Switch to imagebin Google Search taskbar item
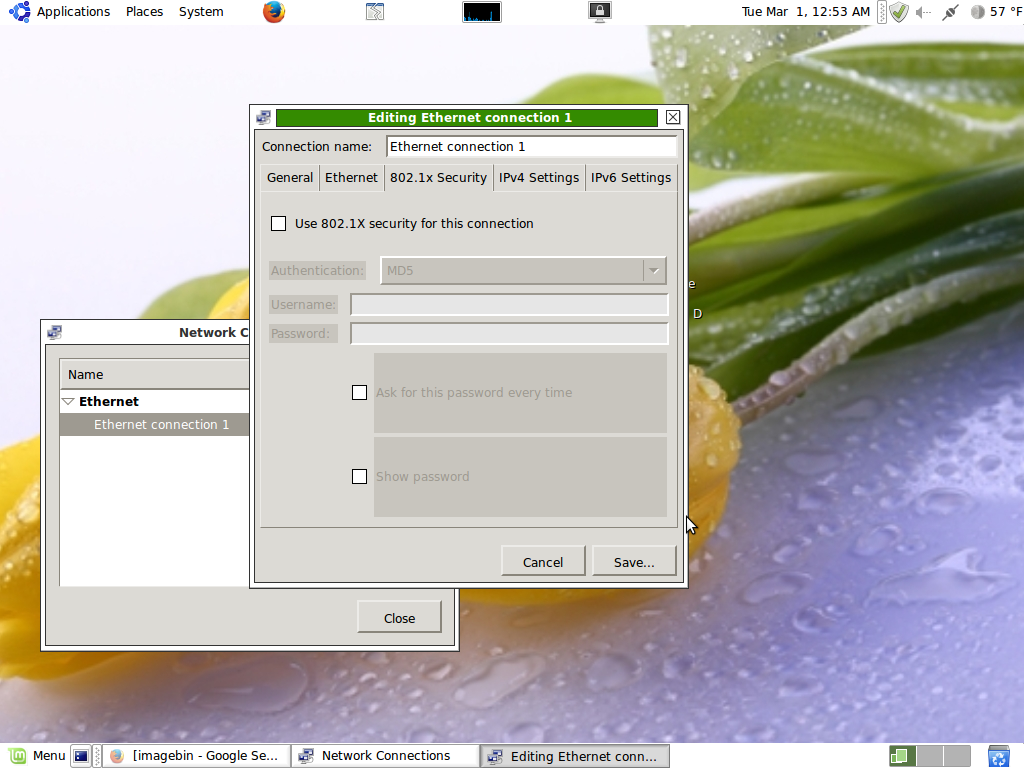Viewport: 1024px width, 768px height. pyautogui.click(x=195, y=756)
